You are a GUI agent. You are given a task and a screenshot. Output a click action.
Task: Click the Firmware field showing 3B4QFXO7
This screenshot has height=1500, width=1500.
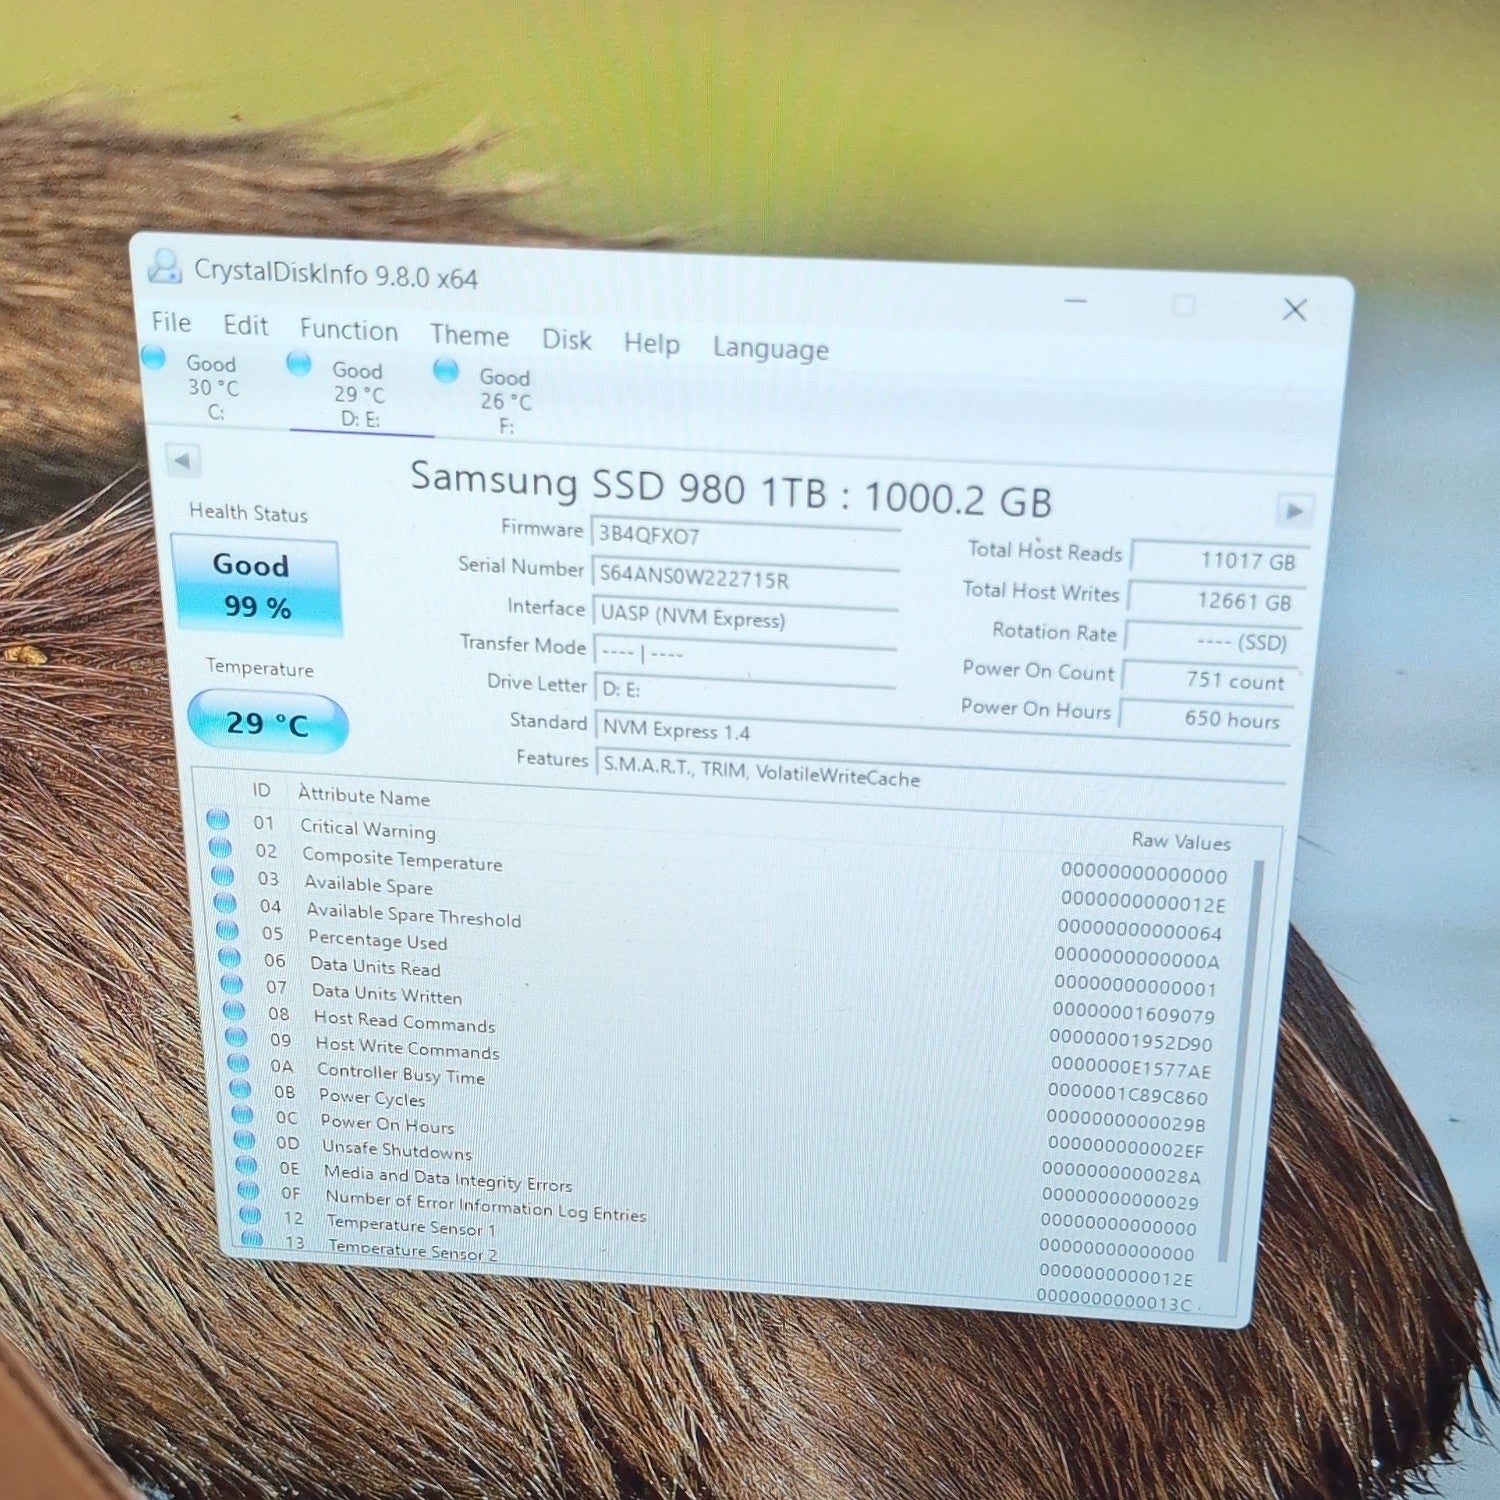tap(745, 538)
